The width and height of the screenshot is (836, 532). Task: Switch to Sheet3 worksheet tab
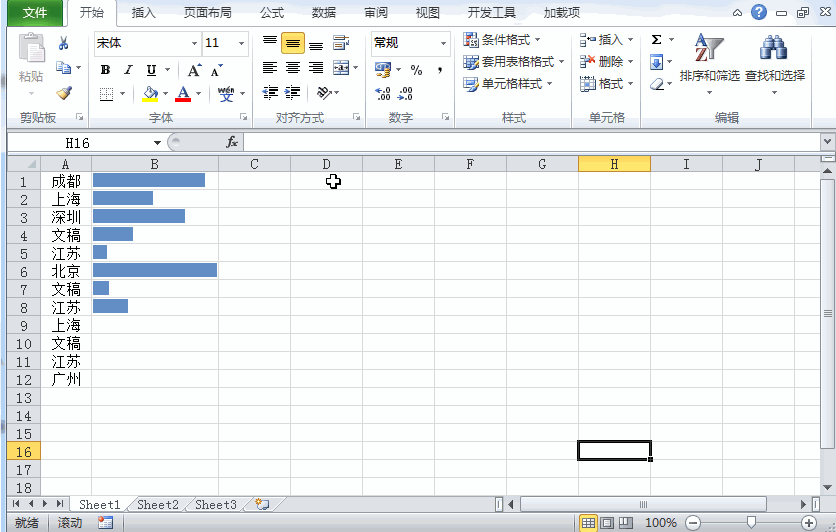tap(215, 504)
